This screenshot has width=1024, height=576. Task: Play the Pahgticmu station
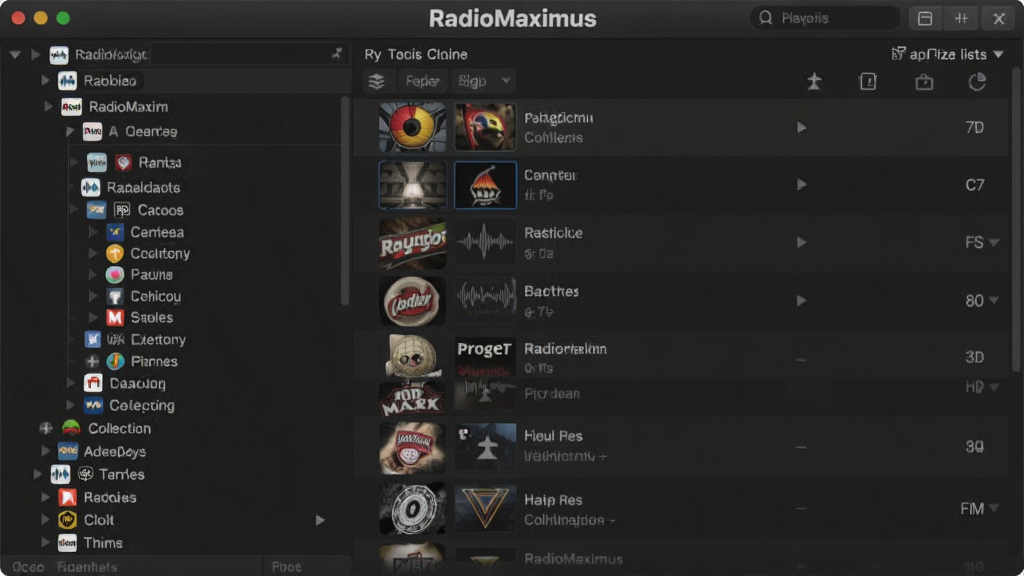[x=801, y=127]
